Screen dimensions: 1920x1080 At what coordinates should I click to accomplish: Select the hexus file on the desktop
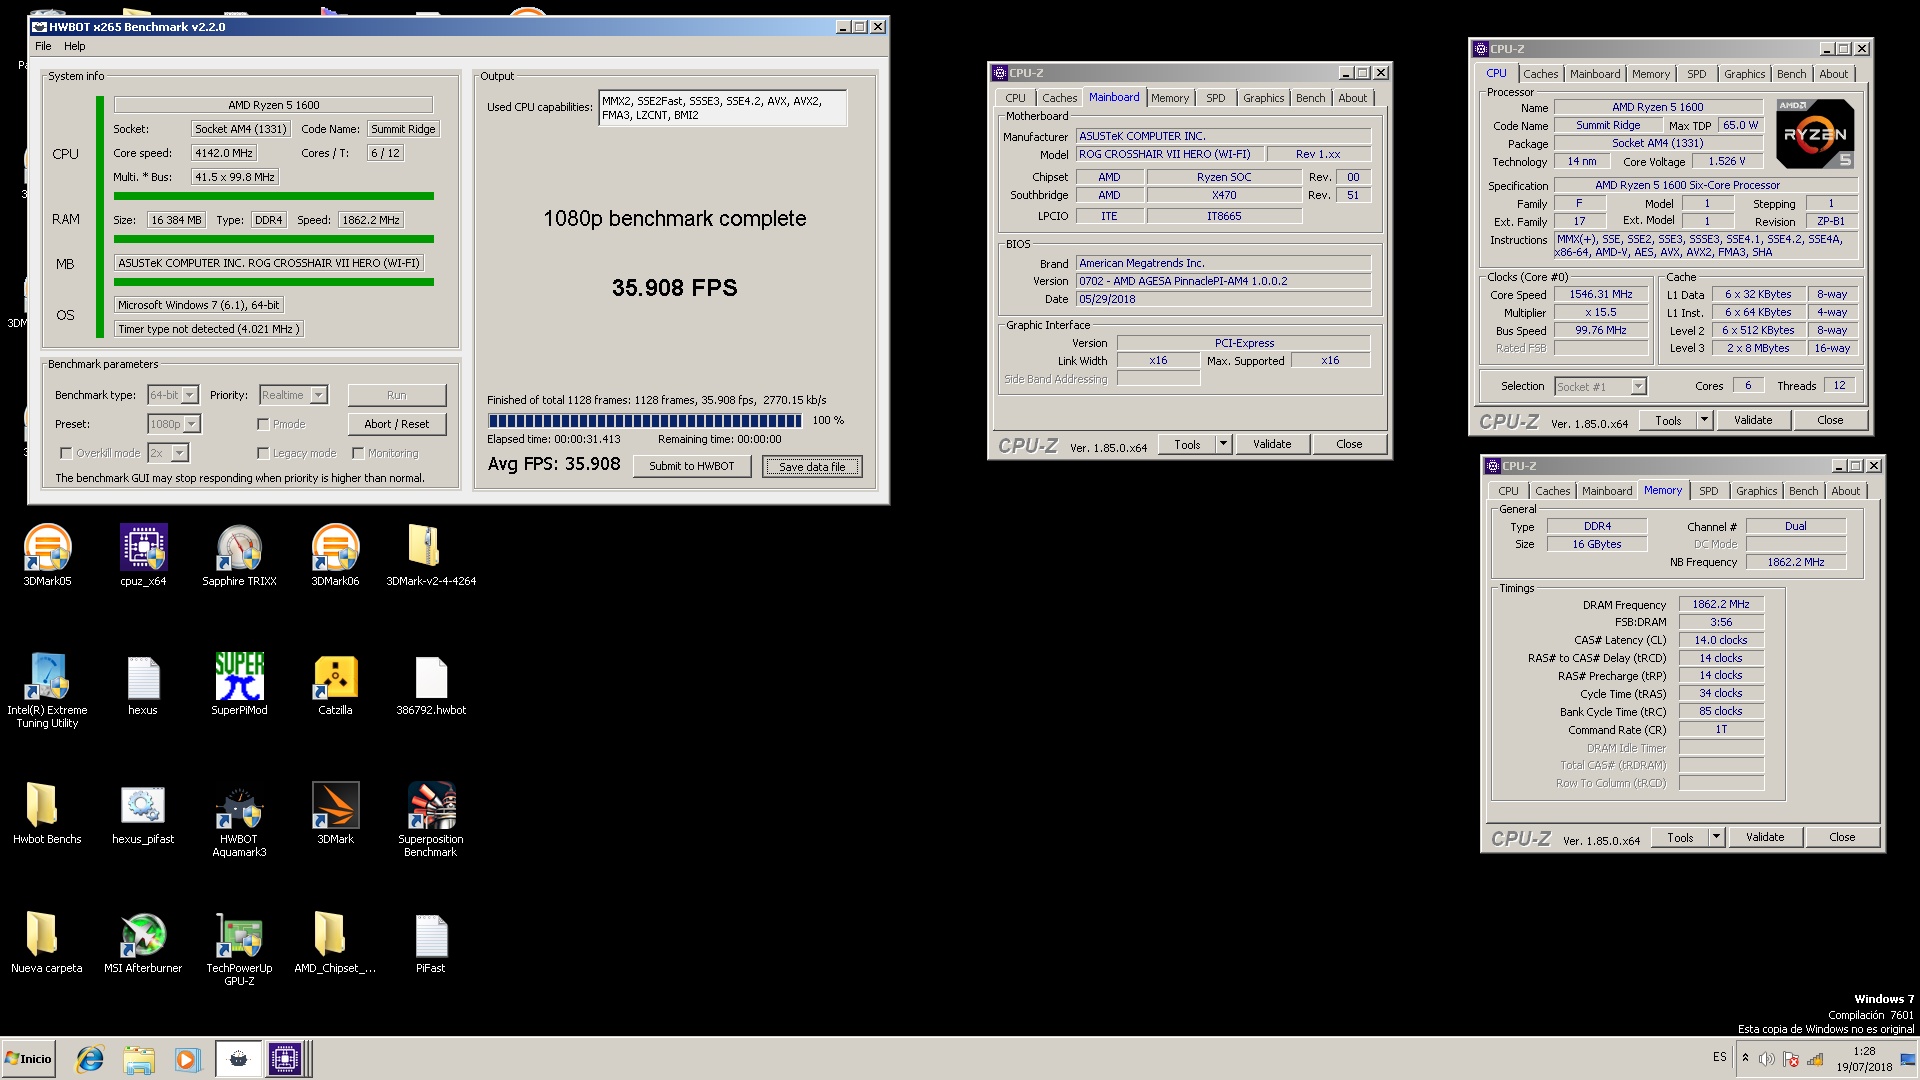143,685
